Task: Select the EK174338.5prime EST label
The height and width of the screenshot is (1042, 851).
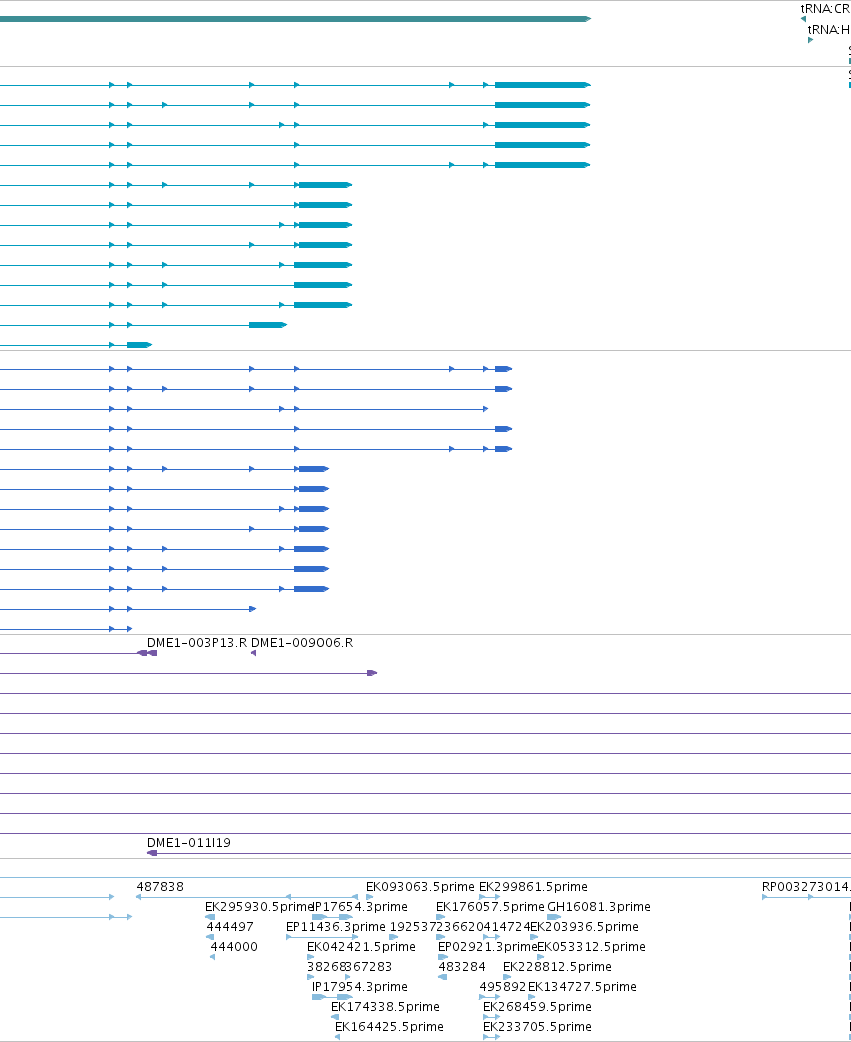Action: coord(385,1006)
